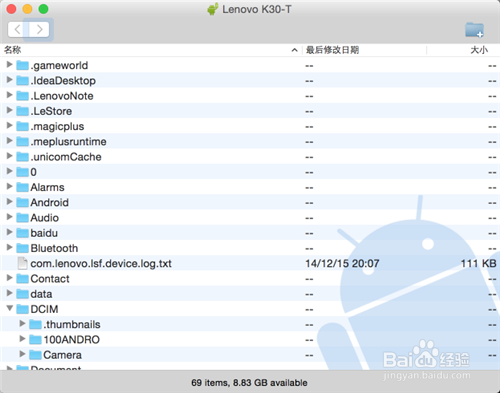Expand the .gameworld folder

10,64
